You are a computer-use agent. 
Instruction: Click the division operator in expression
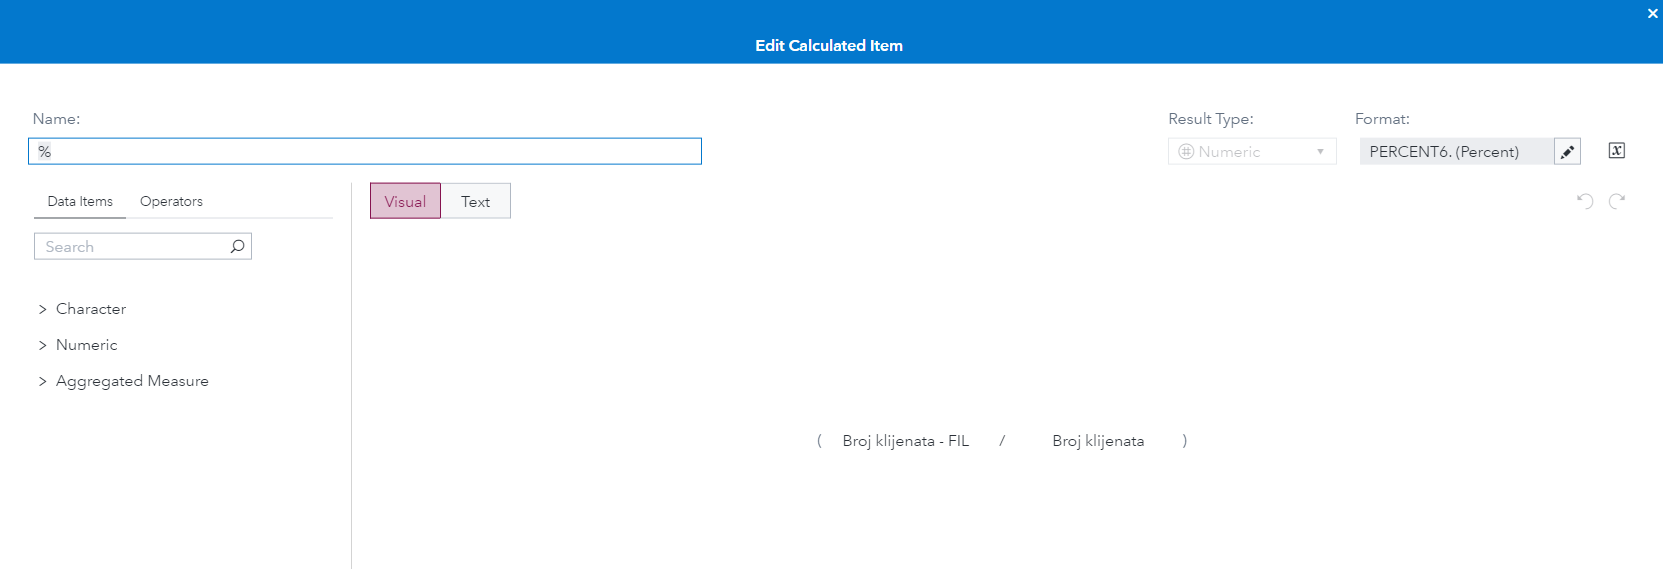tap(1002, 441)
